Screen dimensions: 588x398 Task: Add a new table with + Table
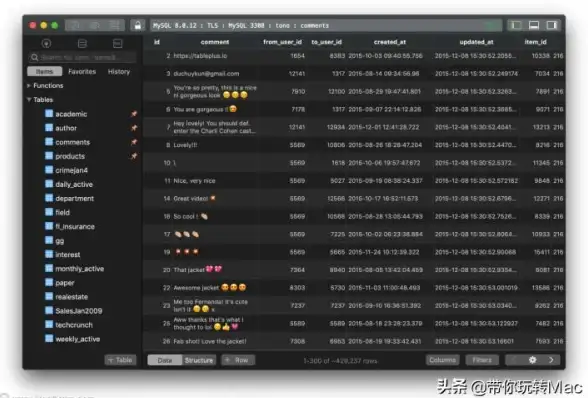[x=120, y=360]
